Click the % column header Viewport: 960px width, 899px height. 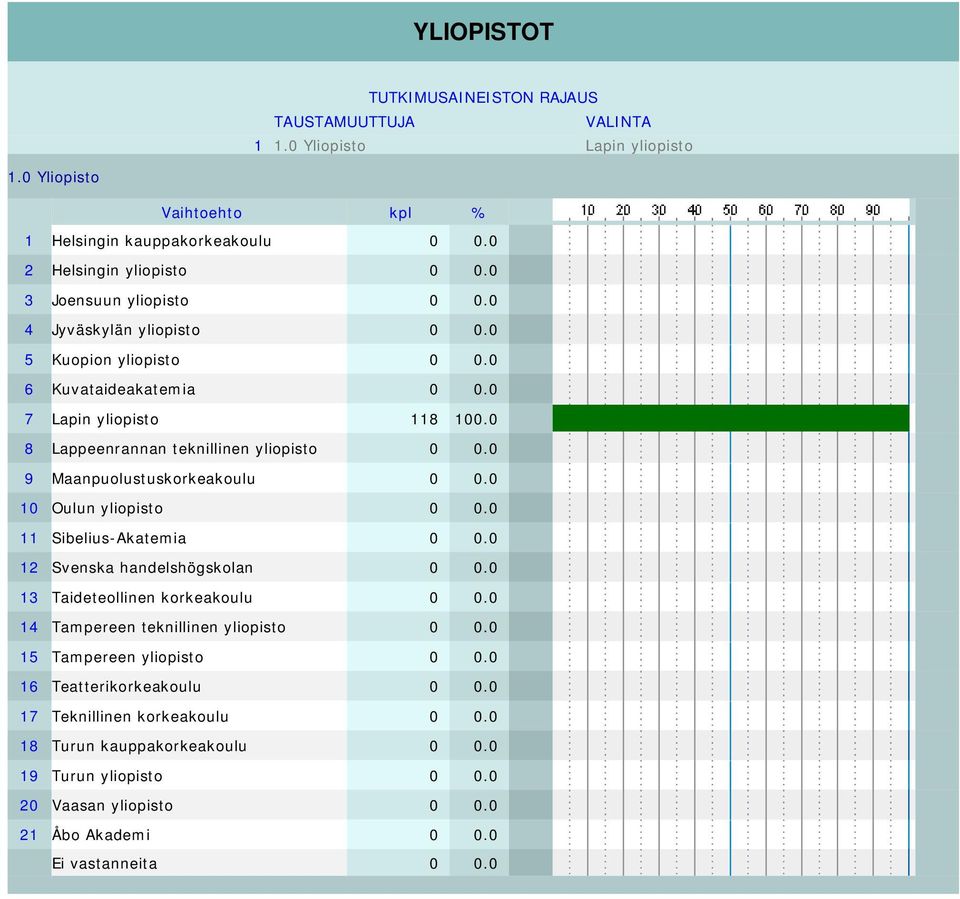click(478, 213)
